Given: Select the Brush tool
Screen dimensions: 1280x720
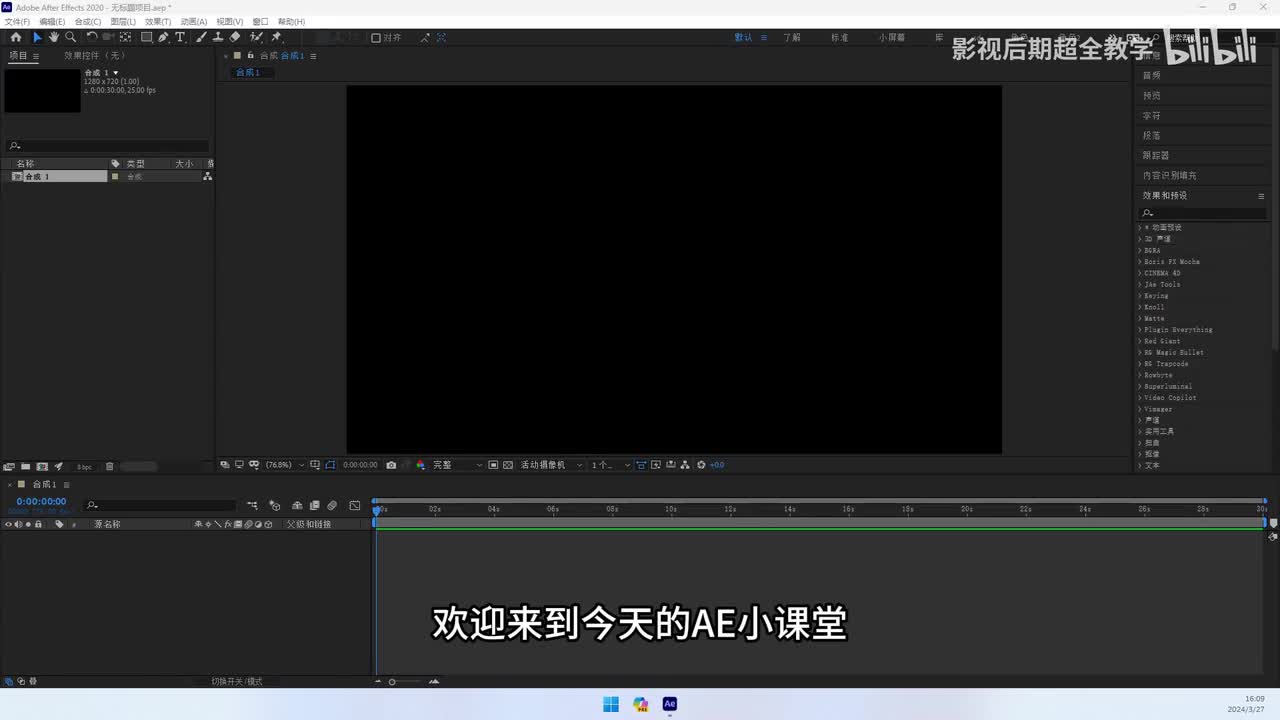Looking at the screenshot, I should (201, 37).
